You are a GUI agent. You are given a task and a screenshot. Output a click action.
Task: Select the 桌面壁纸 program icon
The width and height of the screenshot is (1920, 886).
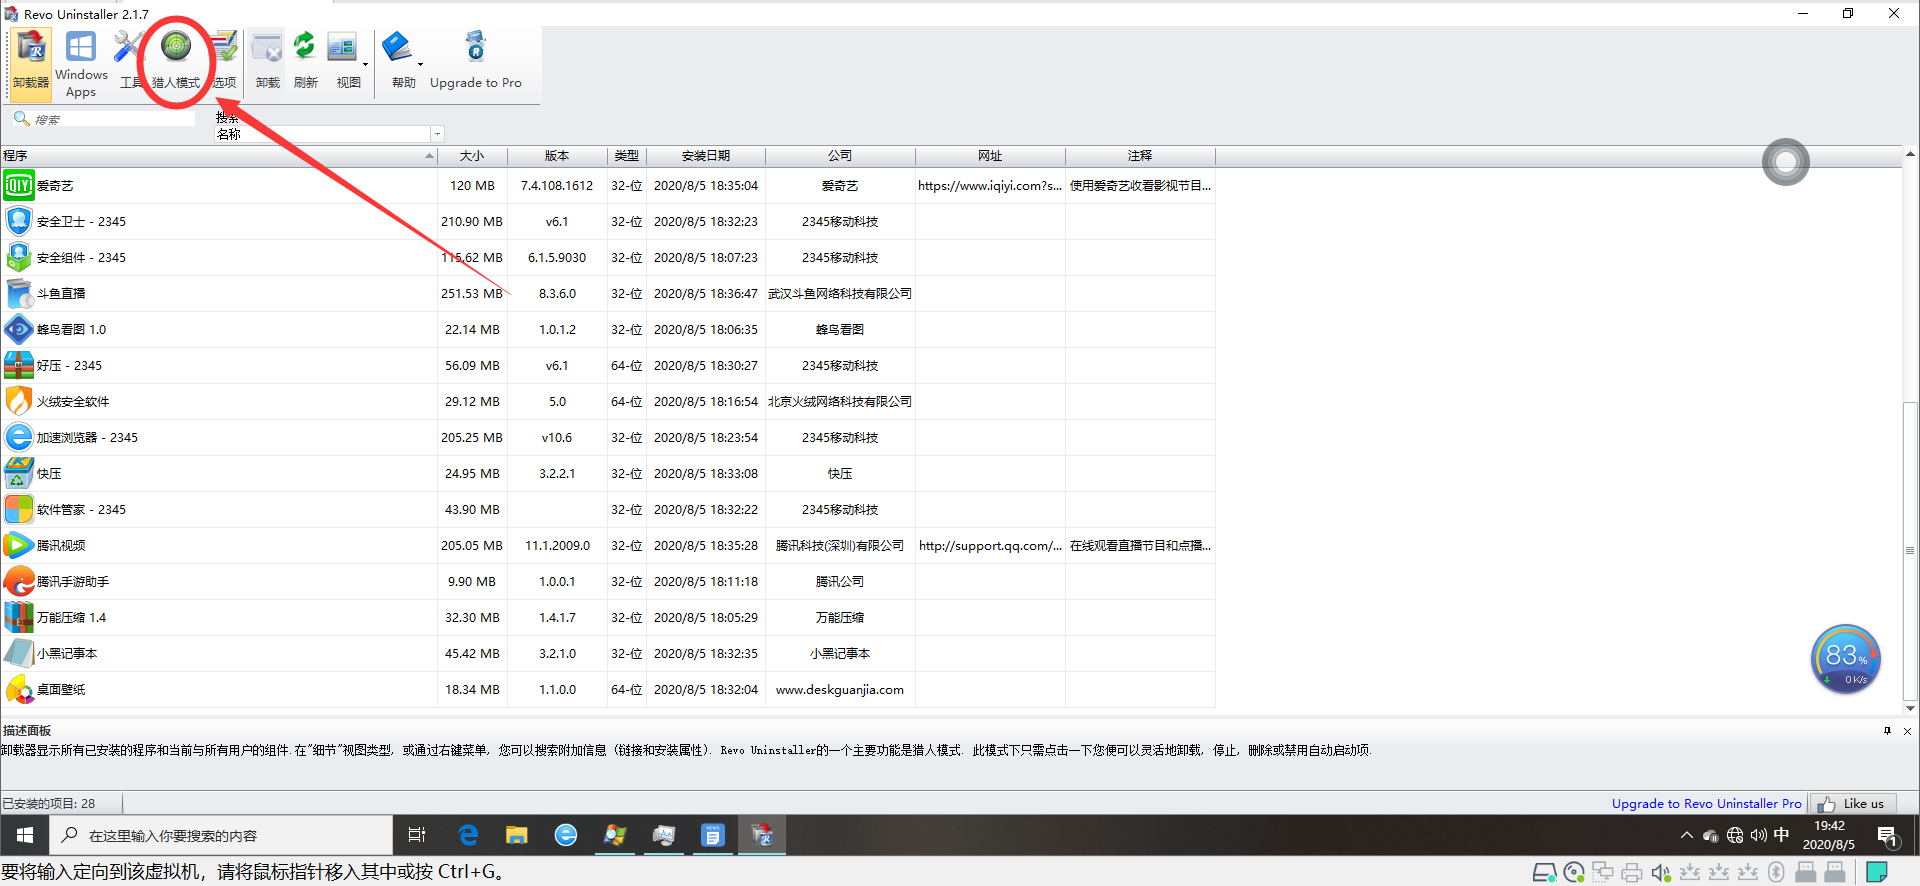18,690
